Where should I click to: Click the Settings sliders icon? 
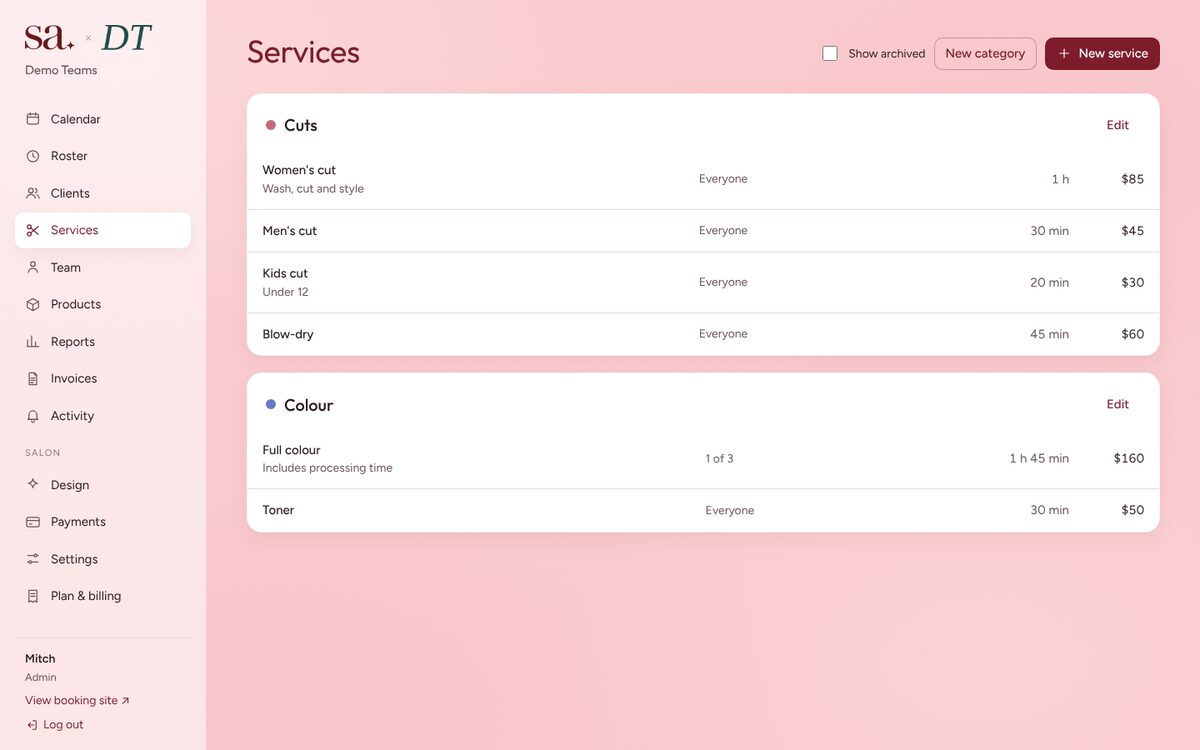[x=33, y=559]
